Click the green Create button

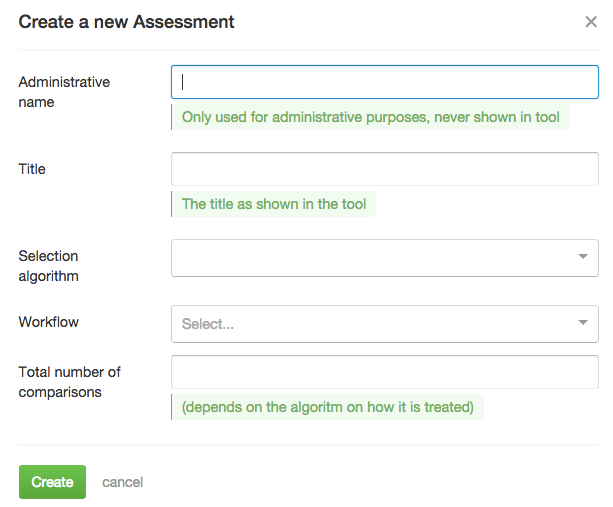click(x=52, y=482)
